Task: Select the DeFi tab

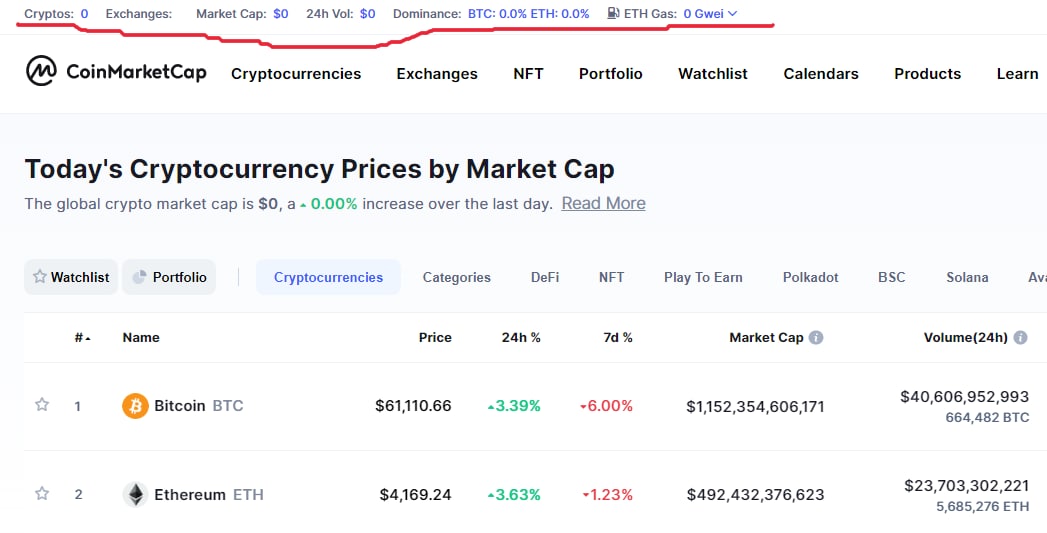Action: pyautogui.click(x=545, y=277)
